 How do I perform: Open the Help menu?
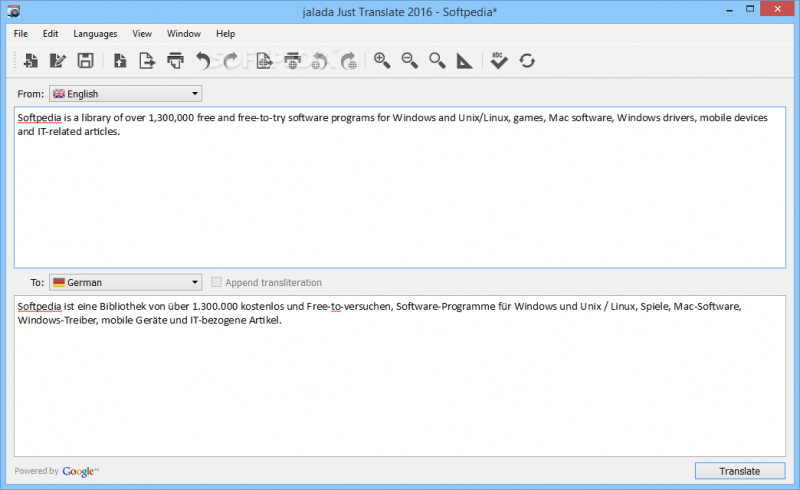226,33
